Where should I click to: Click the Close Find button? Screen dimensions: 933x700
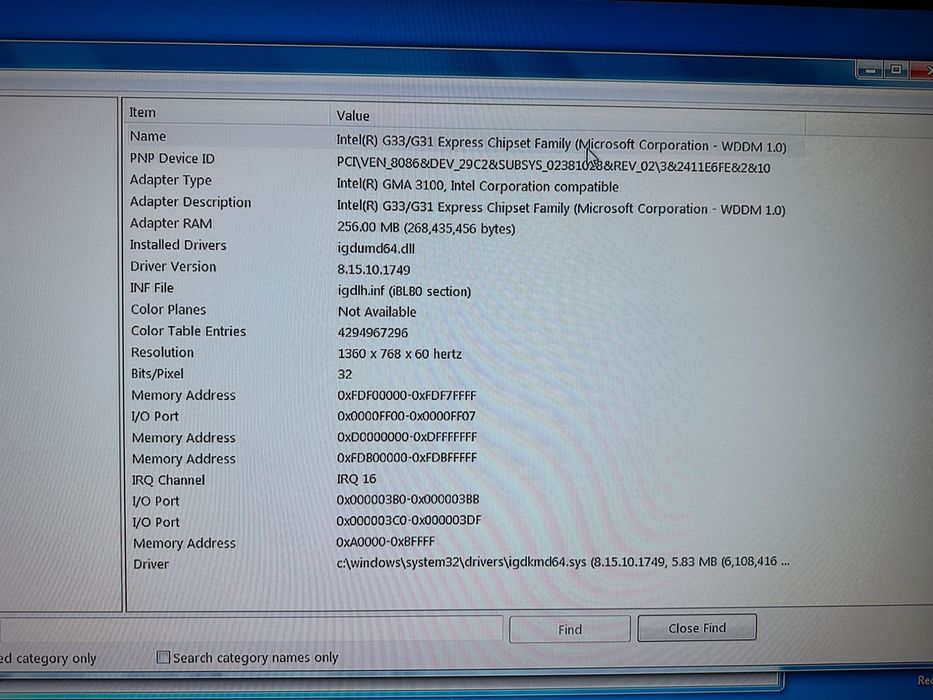(x=697, y=628)
